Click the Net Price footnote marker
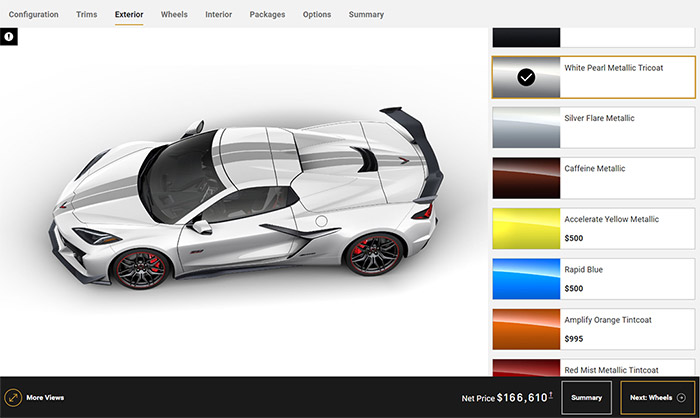 coord(551,394)
